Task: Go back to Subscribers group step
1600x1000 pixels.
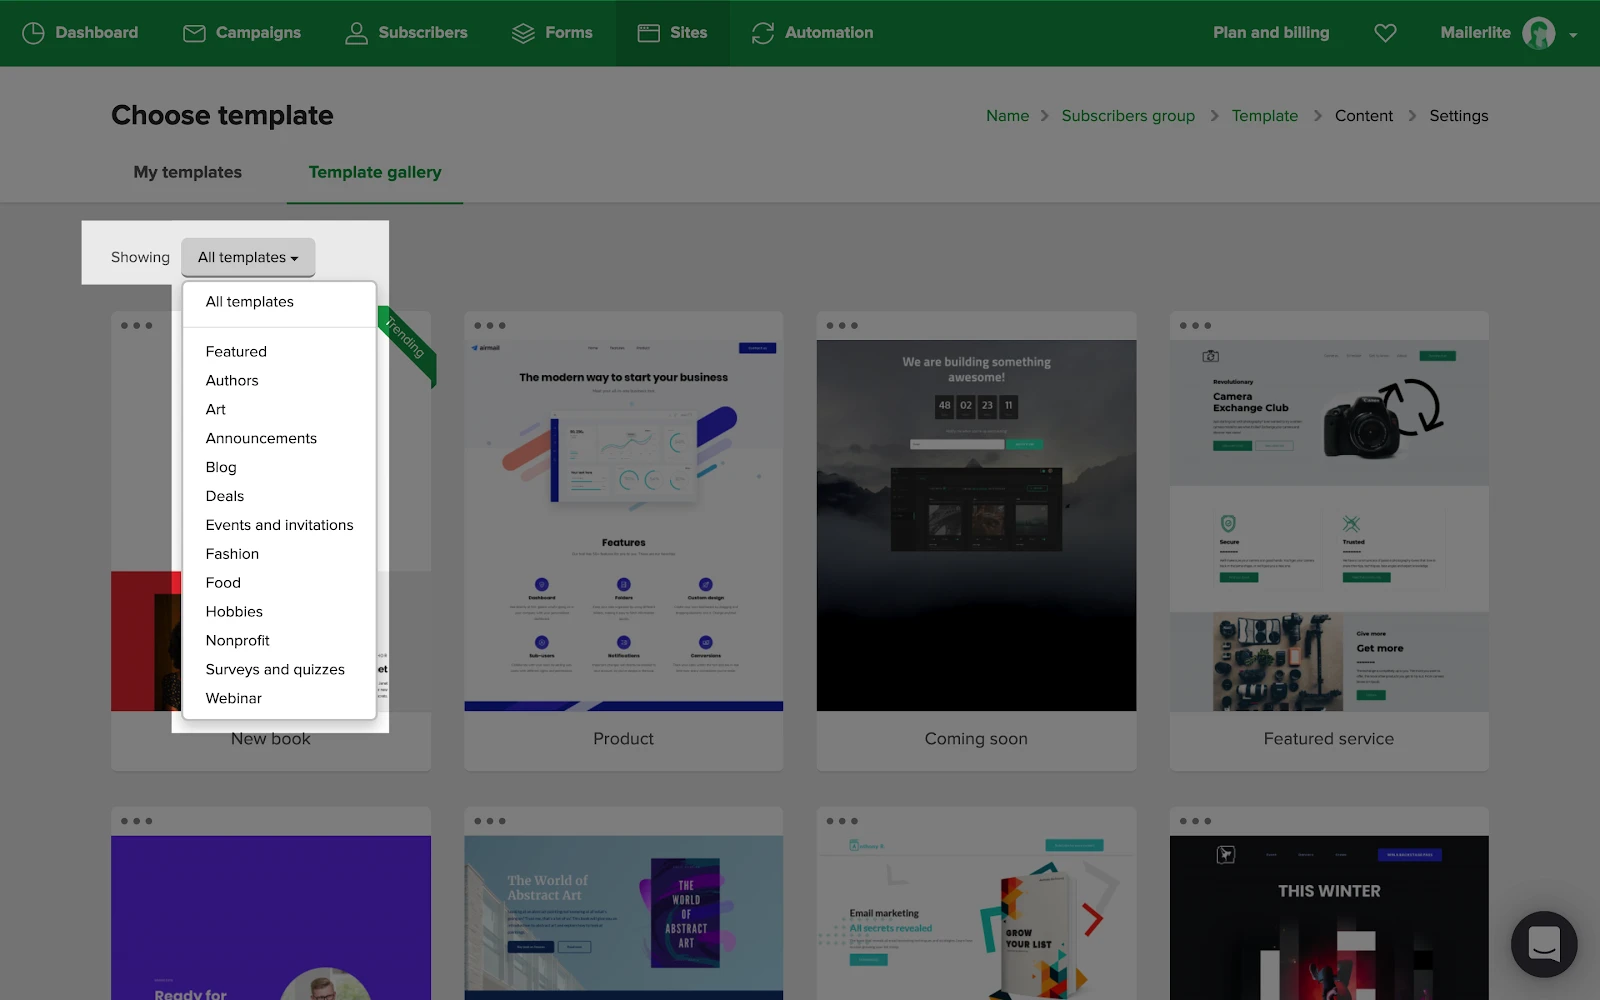Action: [1128, 116]
